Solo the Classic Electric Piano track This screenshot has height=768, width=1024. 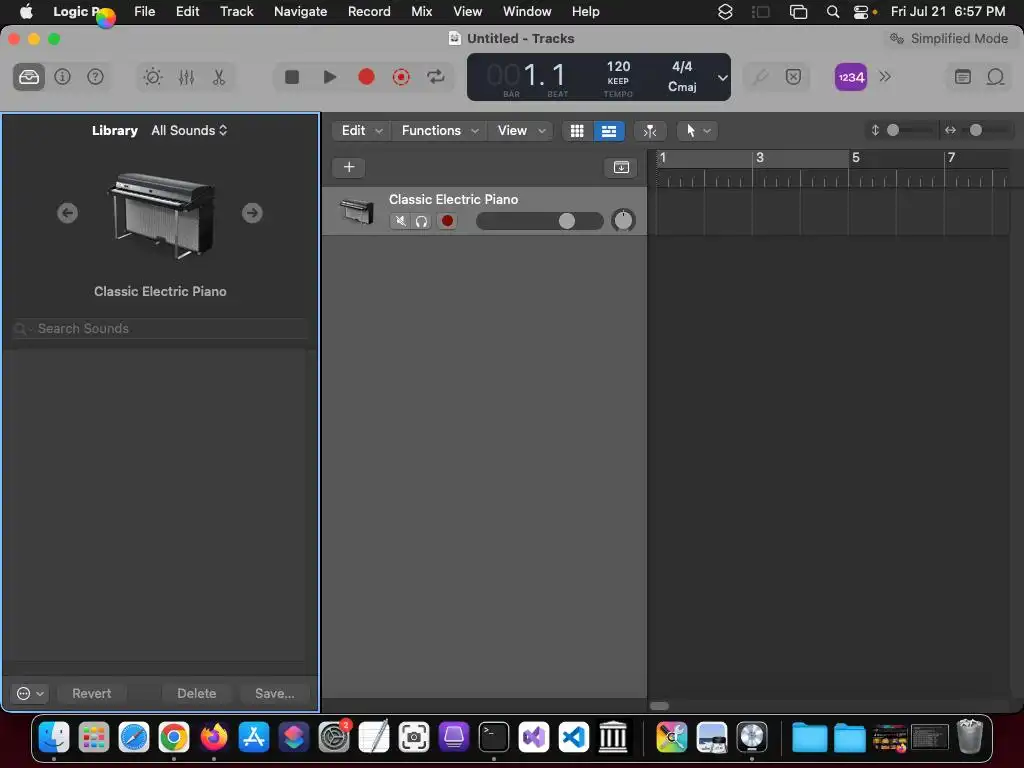point(421,221)
